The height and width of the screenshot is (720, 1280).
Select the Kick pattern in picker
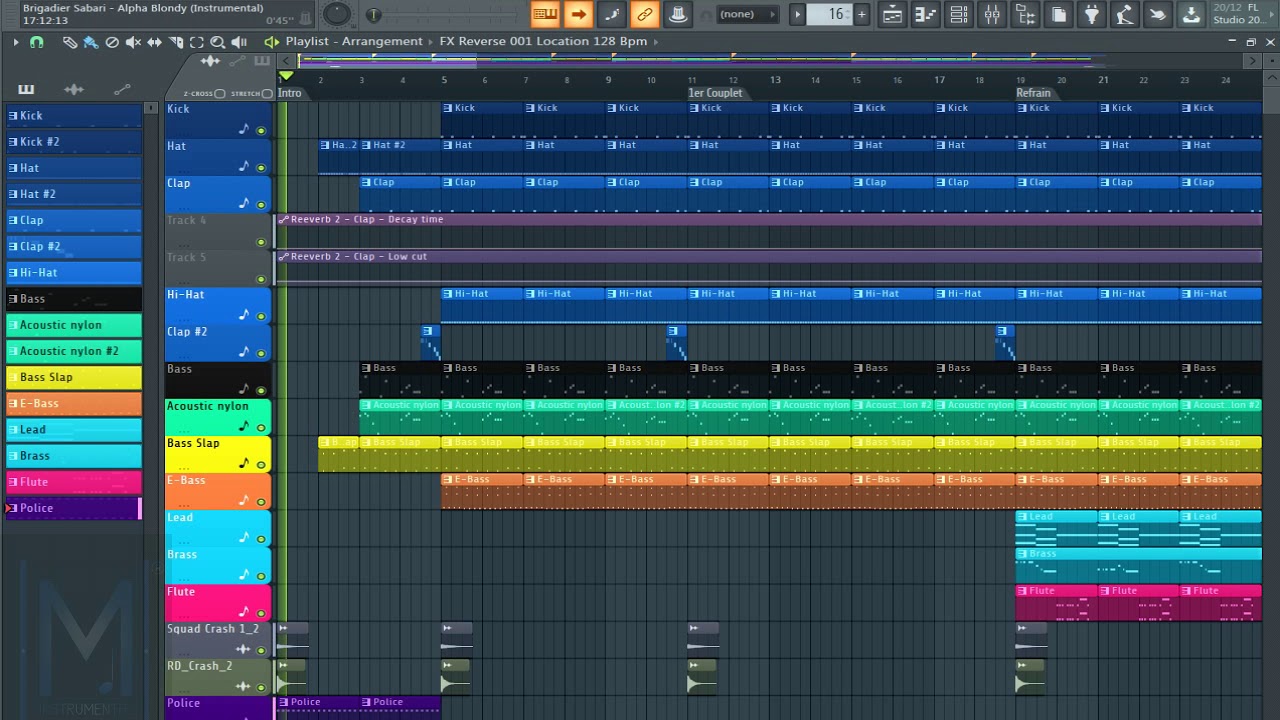[74, 116]
